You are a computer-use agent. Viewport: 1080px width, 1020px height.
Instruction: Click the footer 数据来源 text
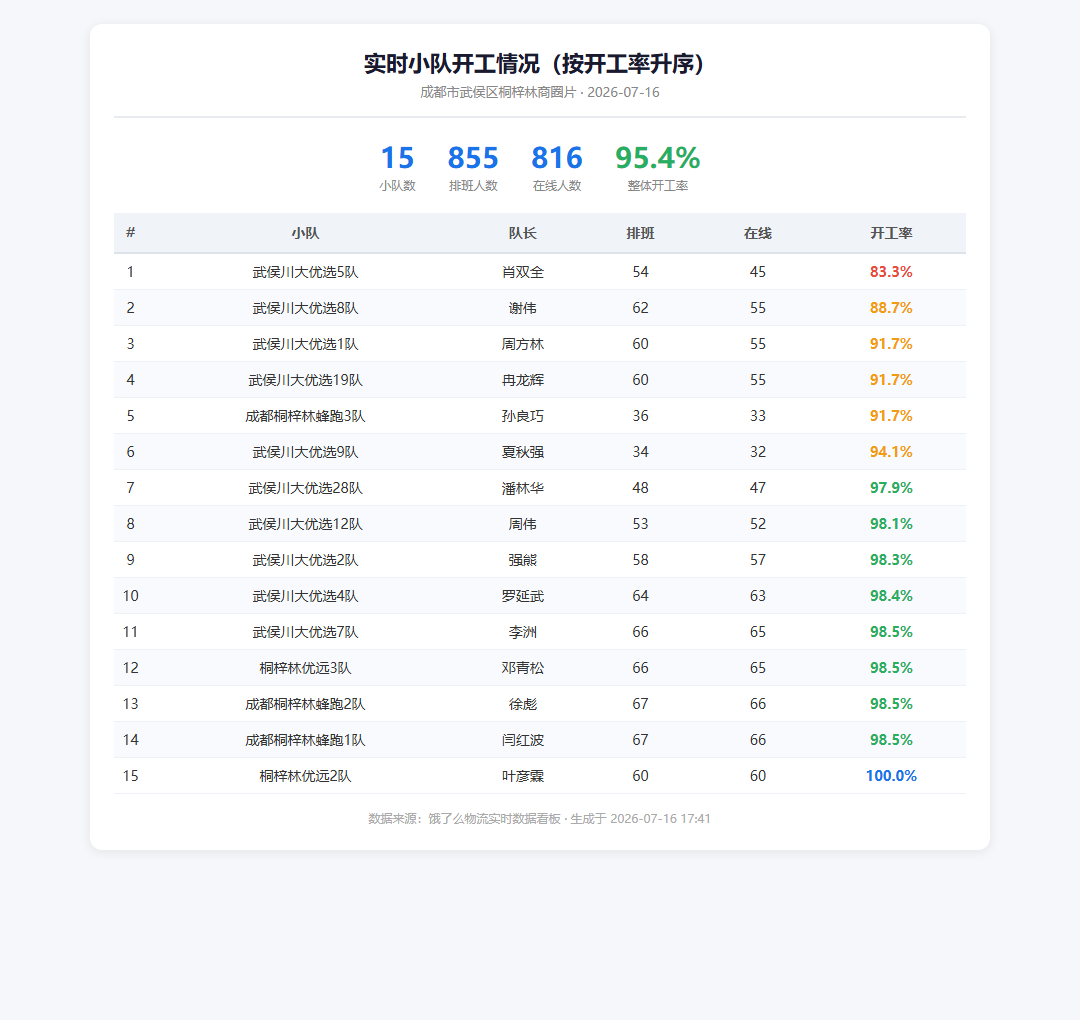click(539, 819)
